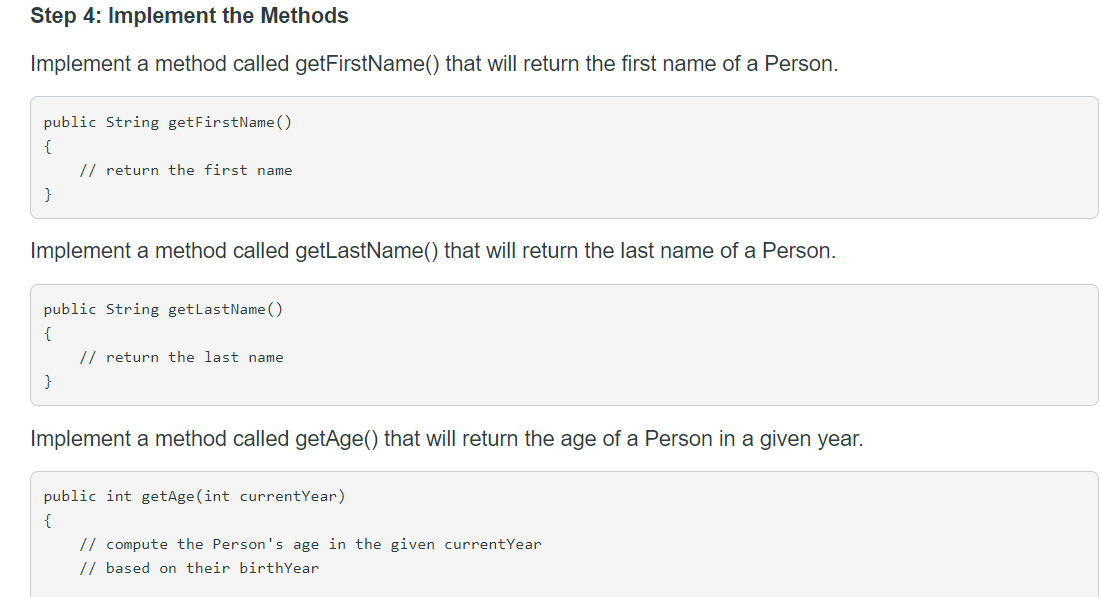The image size is (1102, 597).
Task: Click the '// return the first name' comment
Action: (186, 170)
